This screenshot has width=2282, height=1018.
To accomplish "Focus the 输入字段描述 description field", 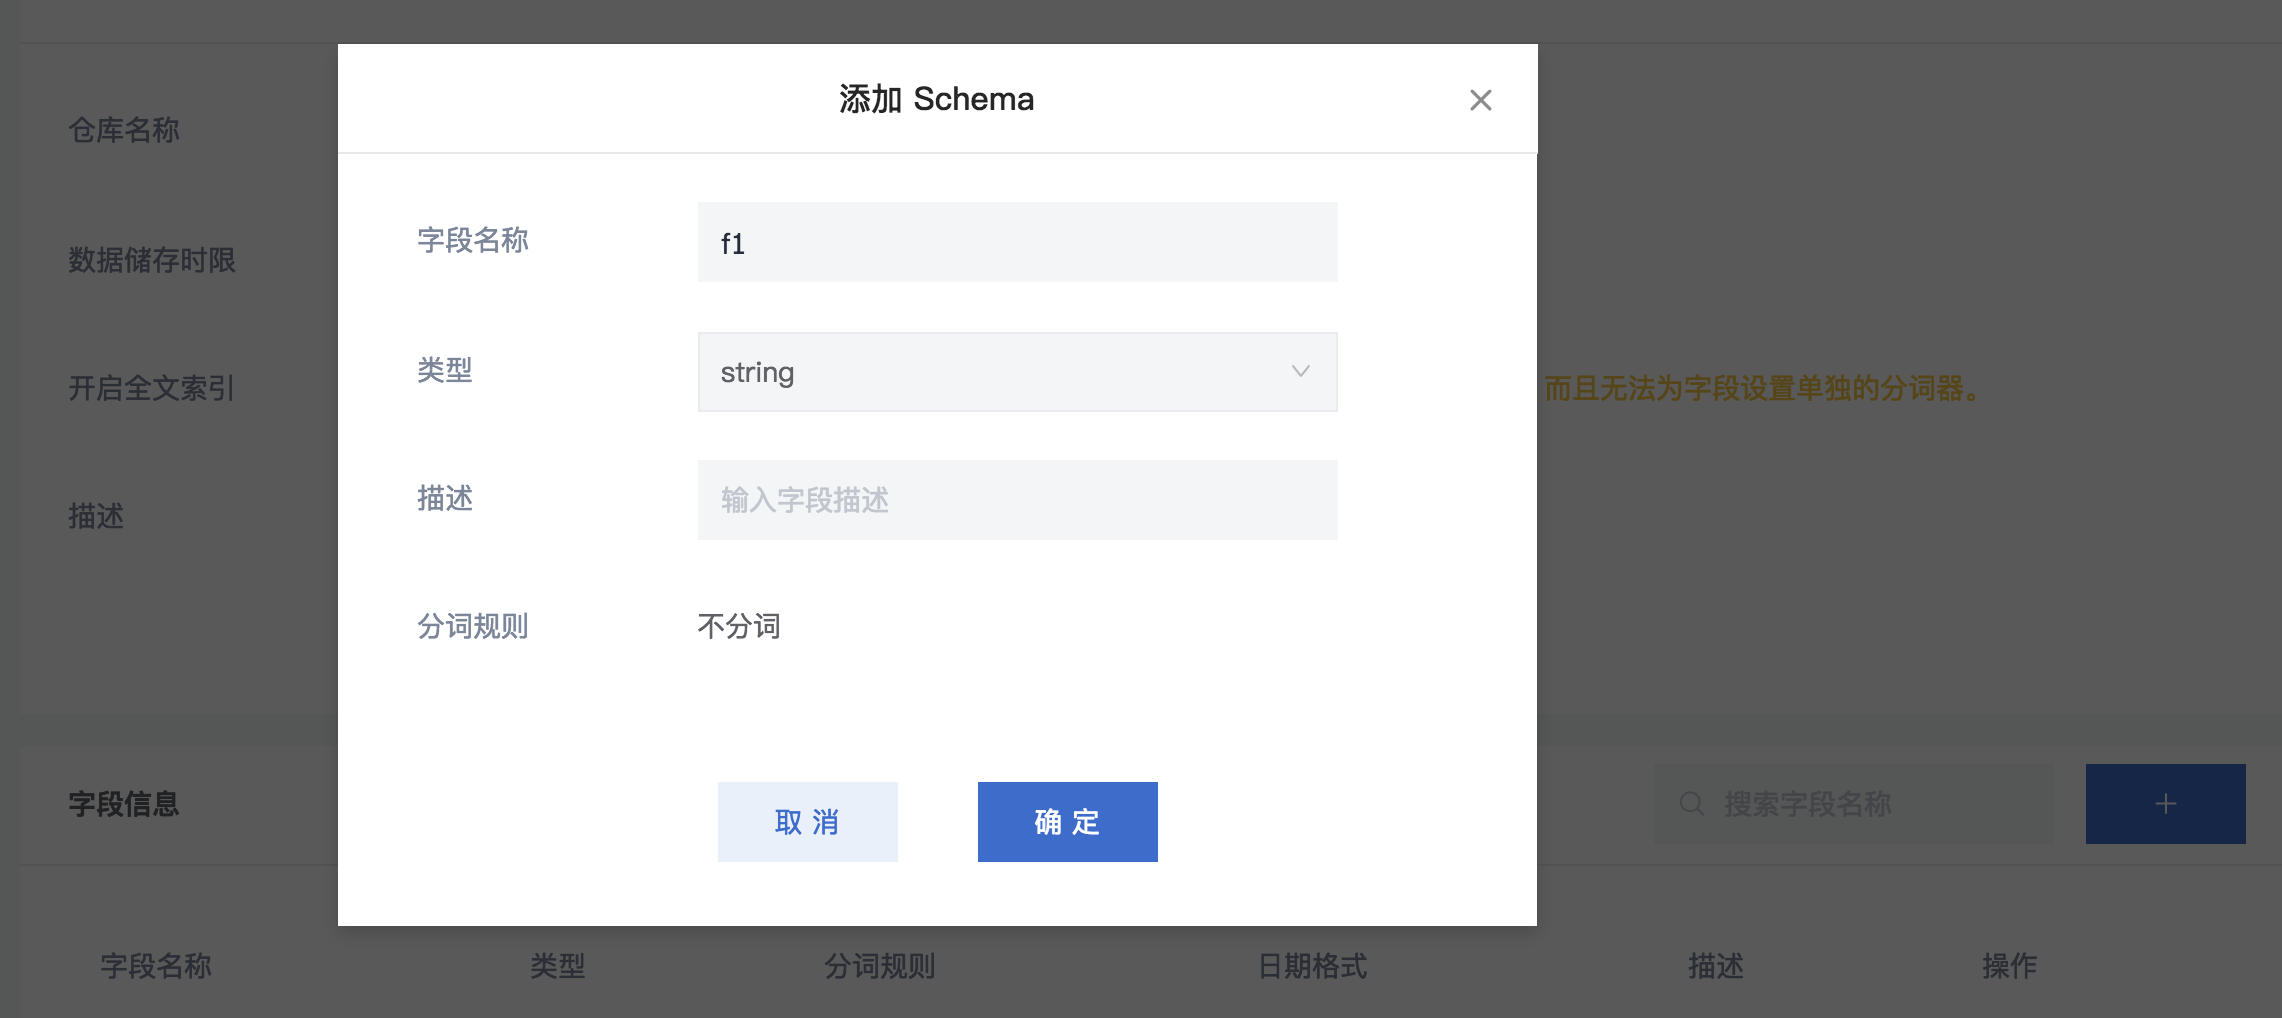I will click(1017, 500).
